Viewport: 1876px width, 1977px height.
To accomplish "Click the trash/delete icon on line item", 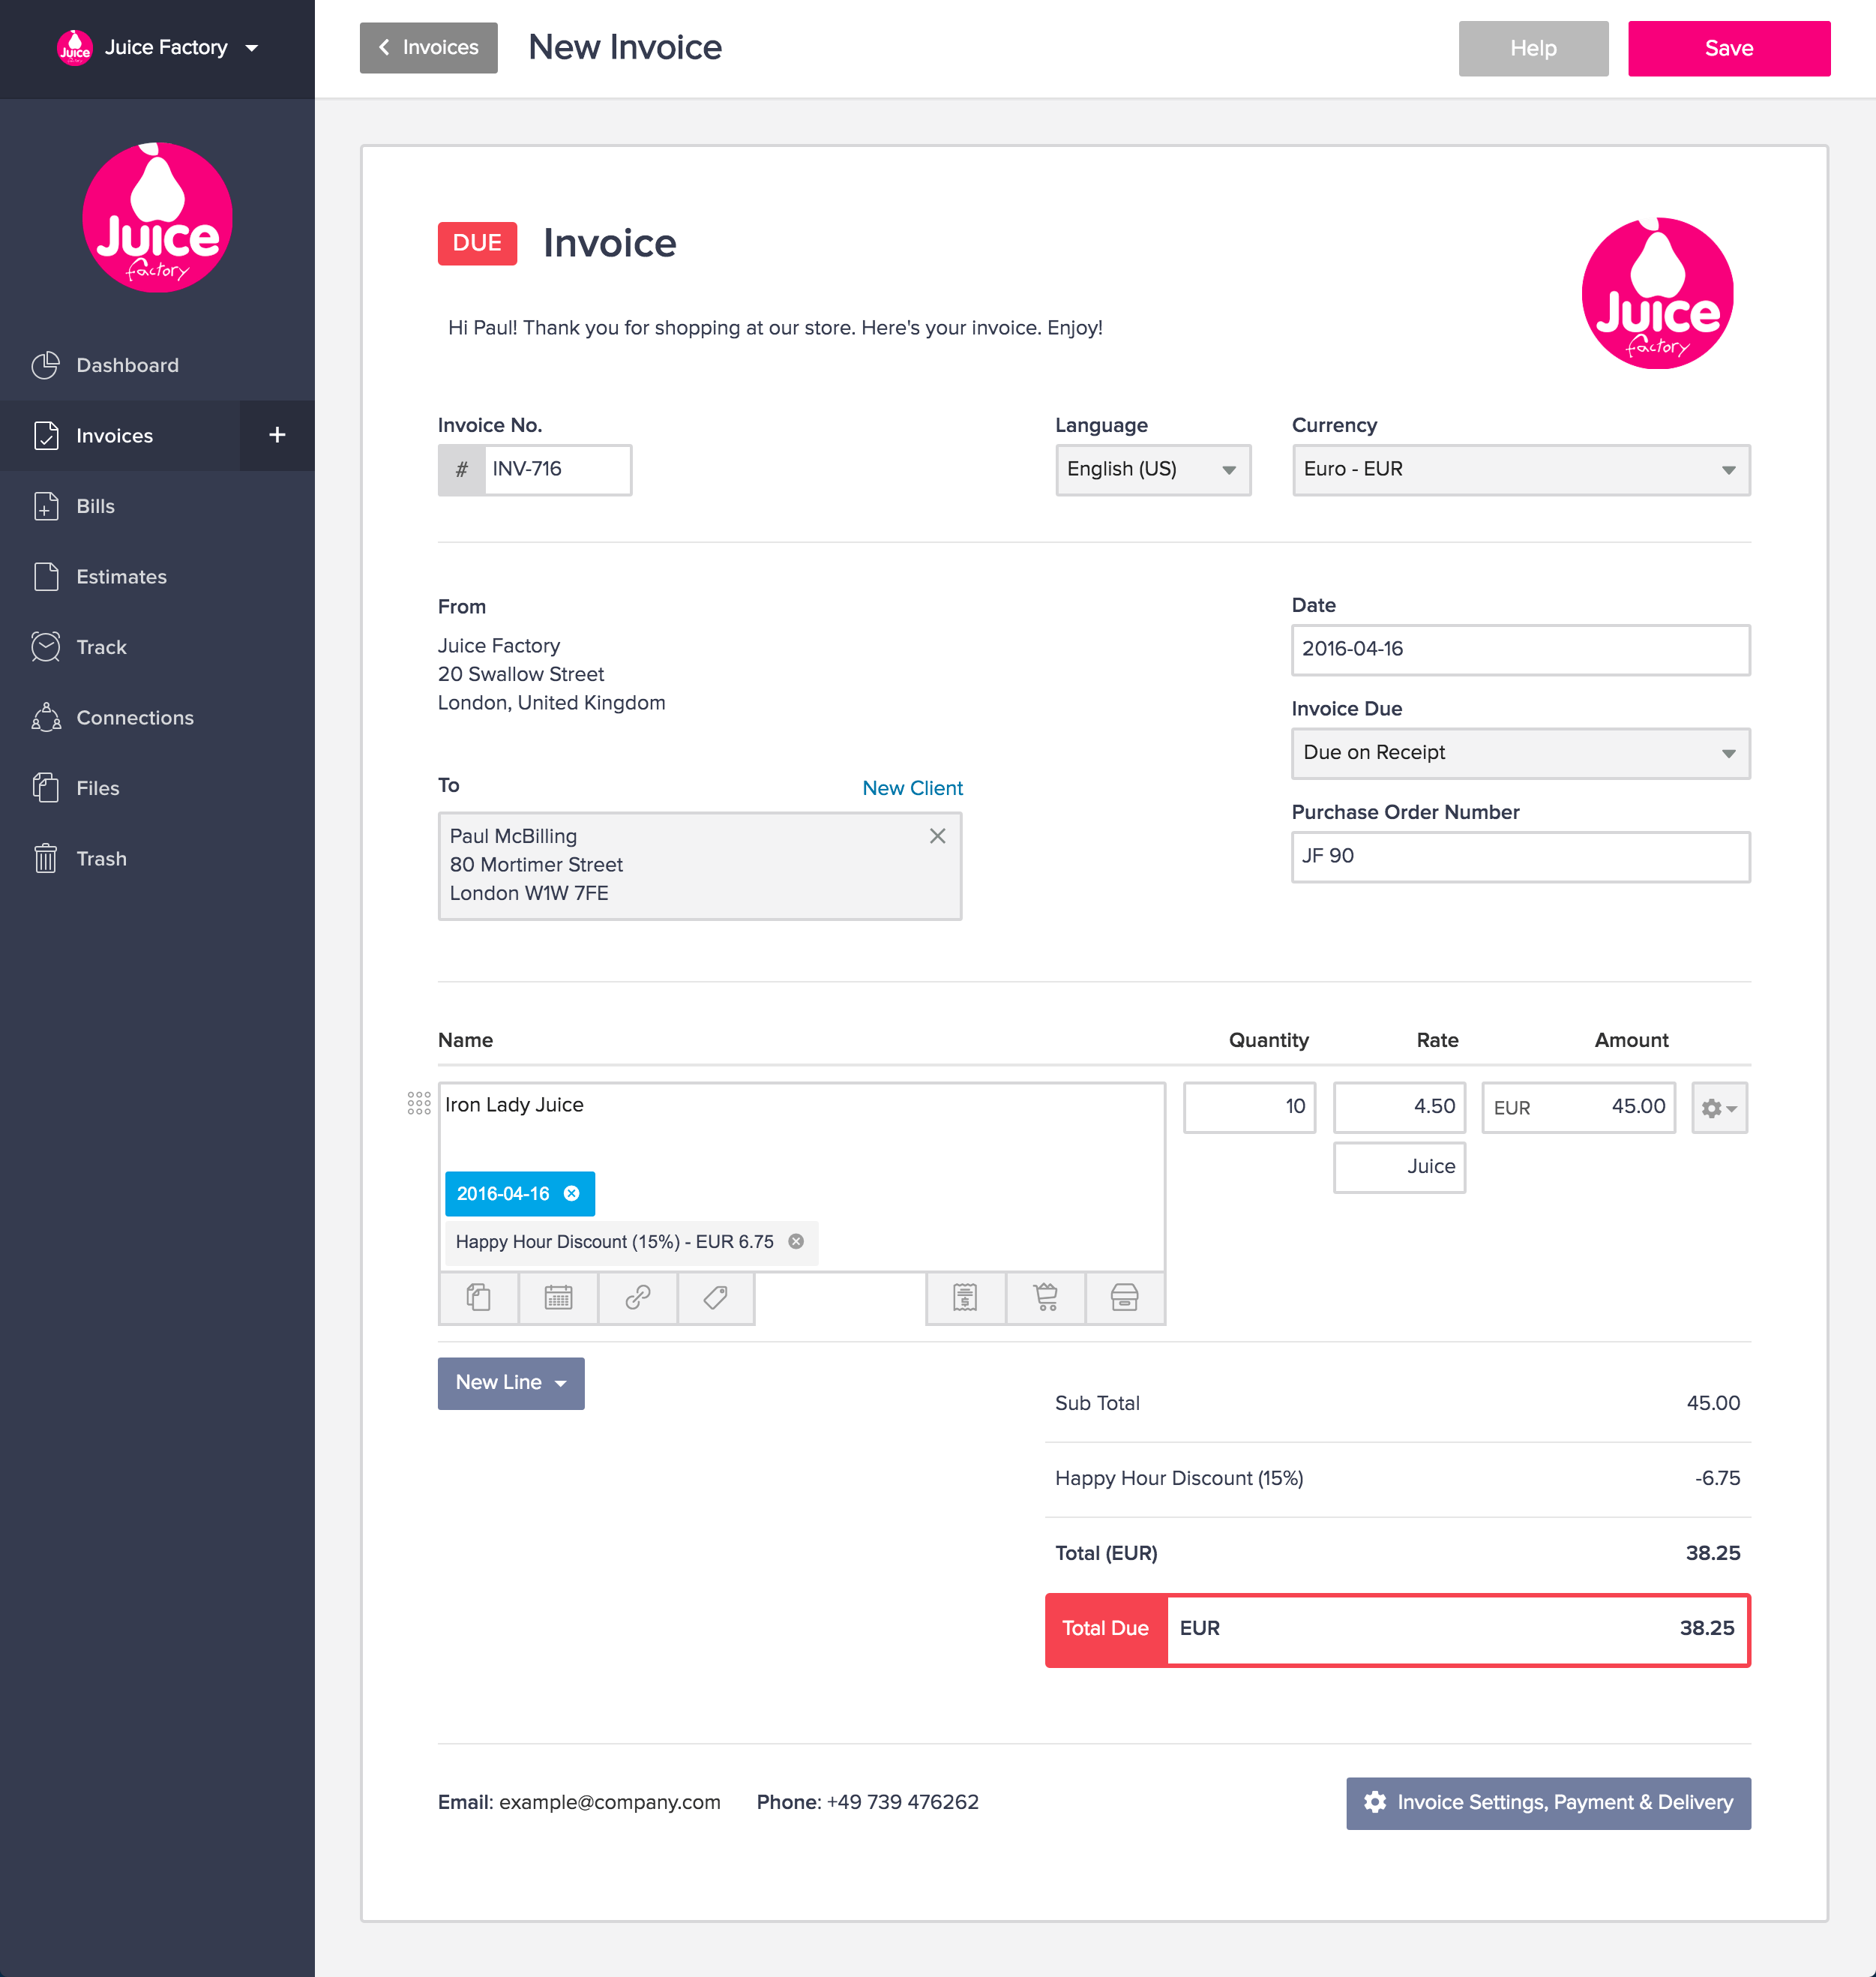I will (x=1125, y=1298).
